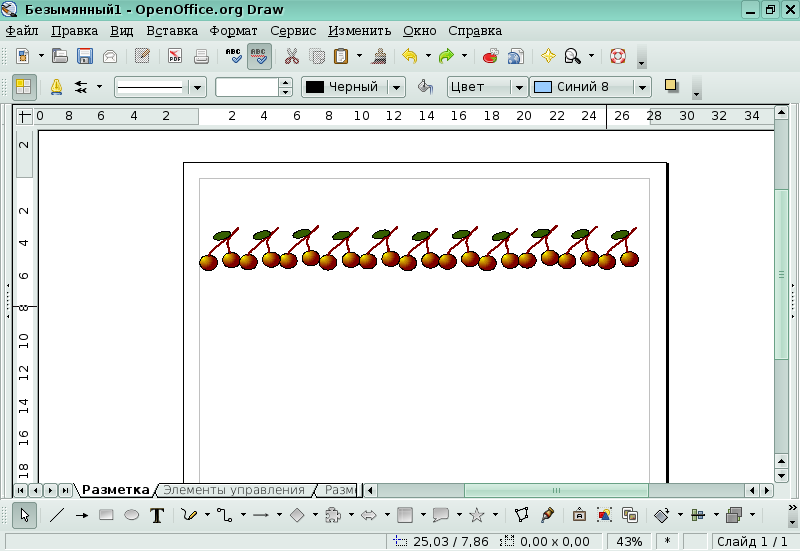
Task: Toggle the Points edit mode
Action: click(521, 515)
